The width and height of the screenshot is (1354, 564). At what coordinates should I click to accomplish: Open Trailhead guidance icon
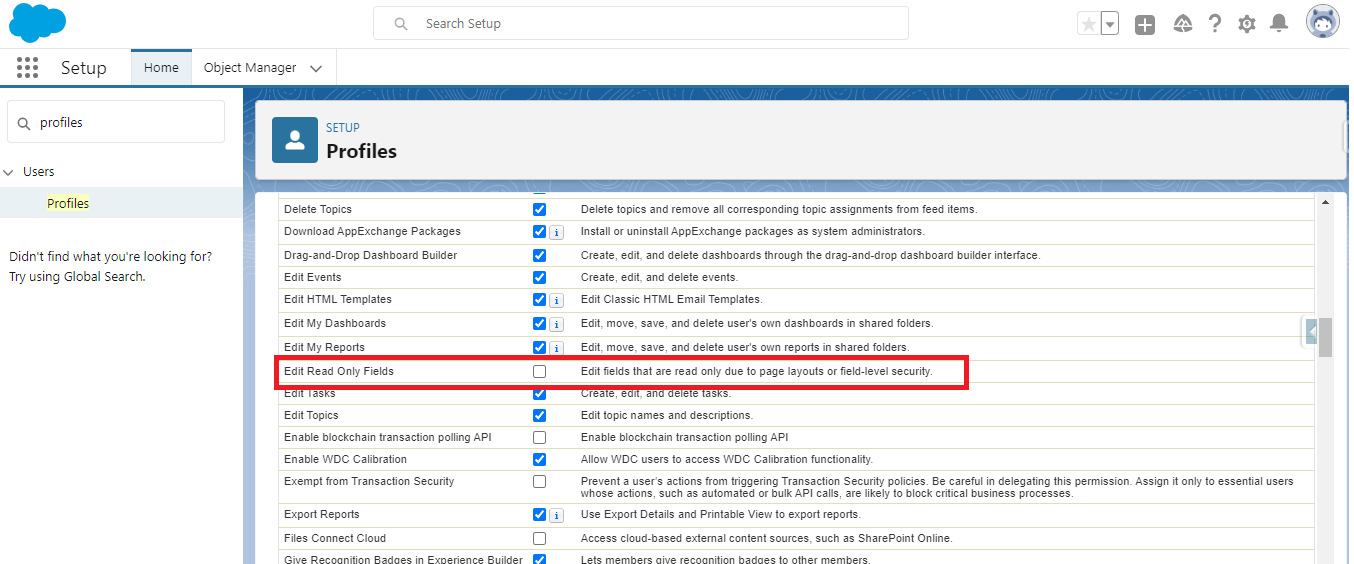[1183, 23]
